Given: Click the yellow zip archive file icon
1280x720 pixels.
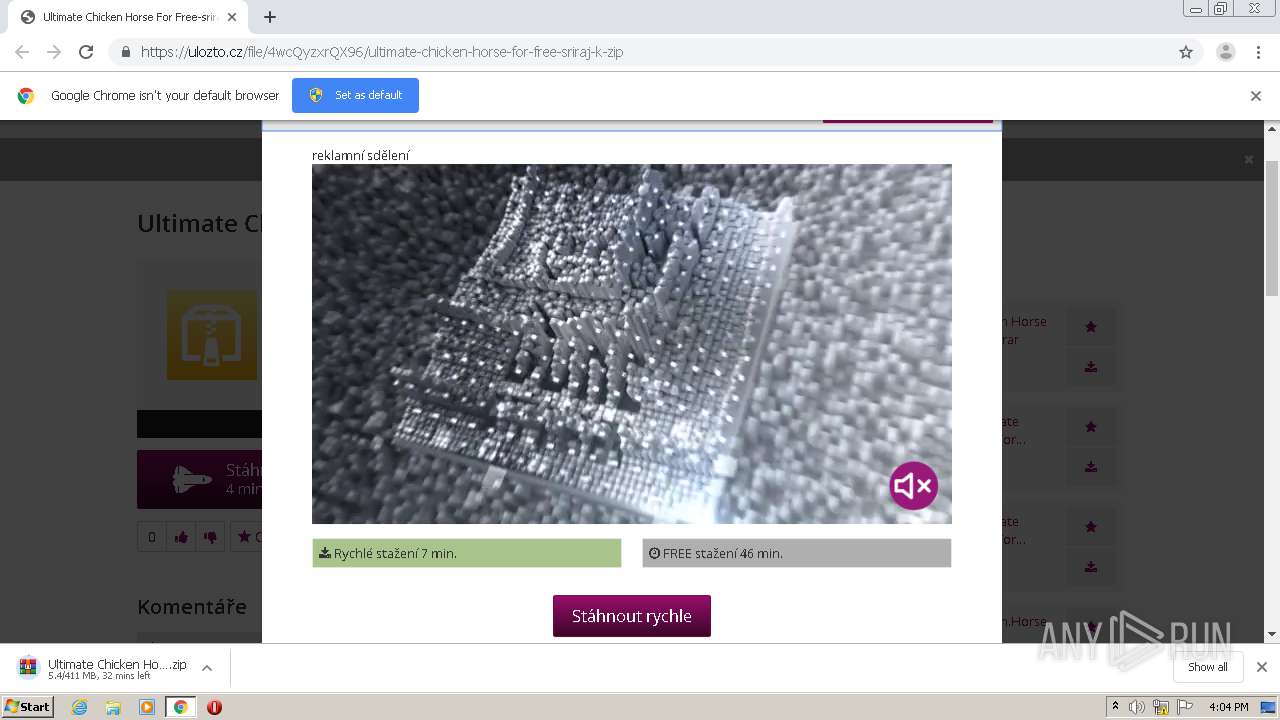Looking at the screenshot, I should coord(212,335).
